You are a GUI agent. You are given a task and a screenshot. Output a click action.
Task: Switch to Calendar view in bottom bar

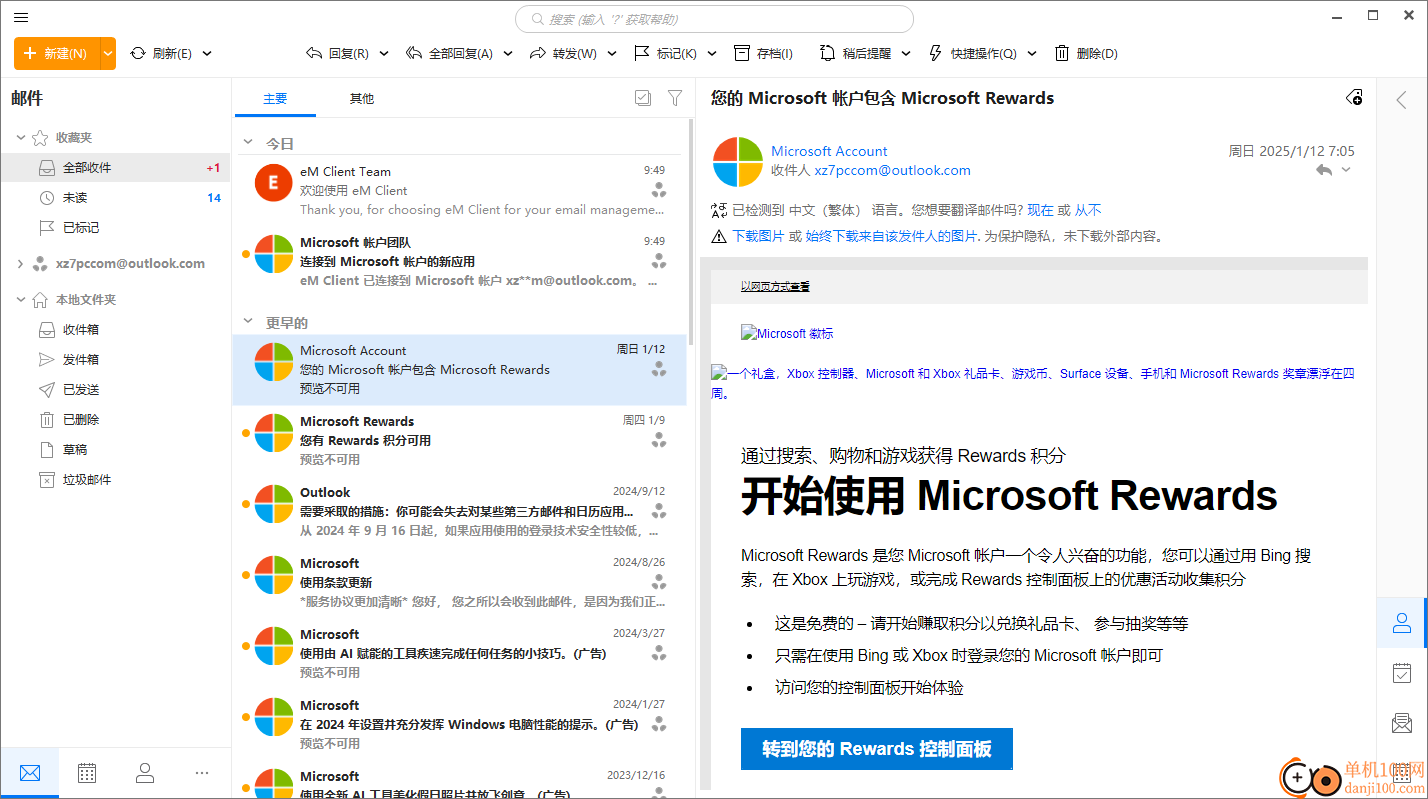[x=87, y=772]
